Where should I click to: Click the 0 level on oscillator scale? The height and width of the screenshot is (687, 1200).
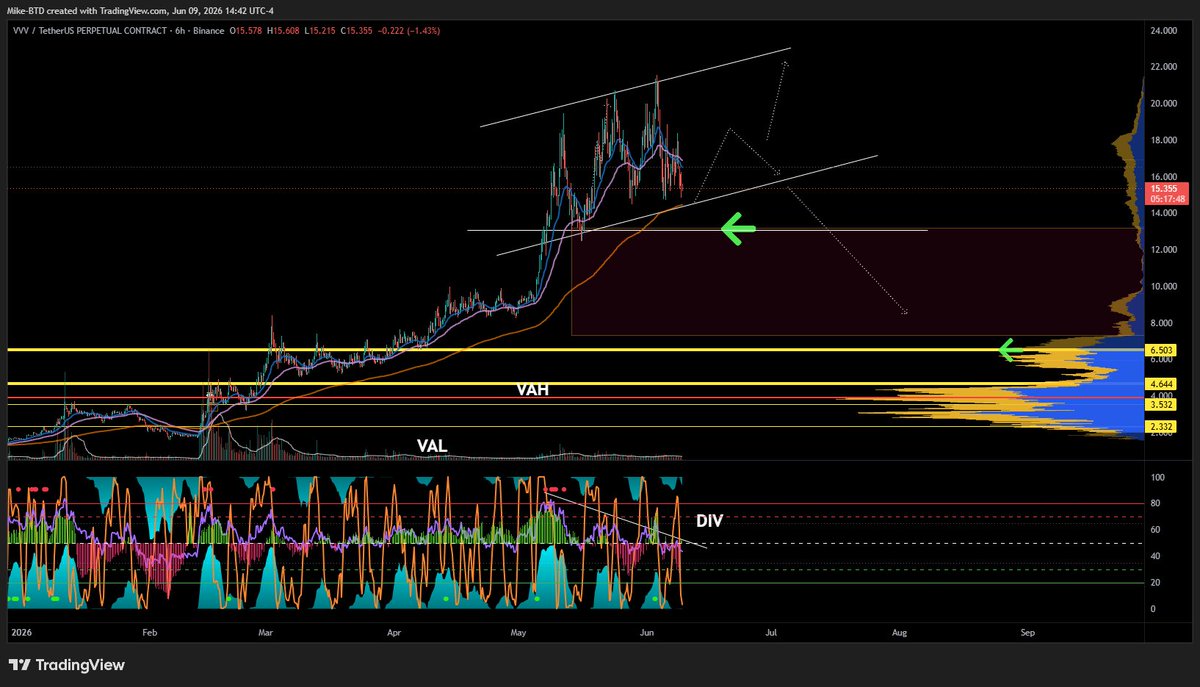1151,608
